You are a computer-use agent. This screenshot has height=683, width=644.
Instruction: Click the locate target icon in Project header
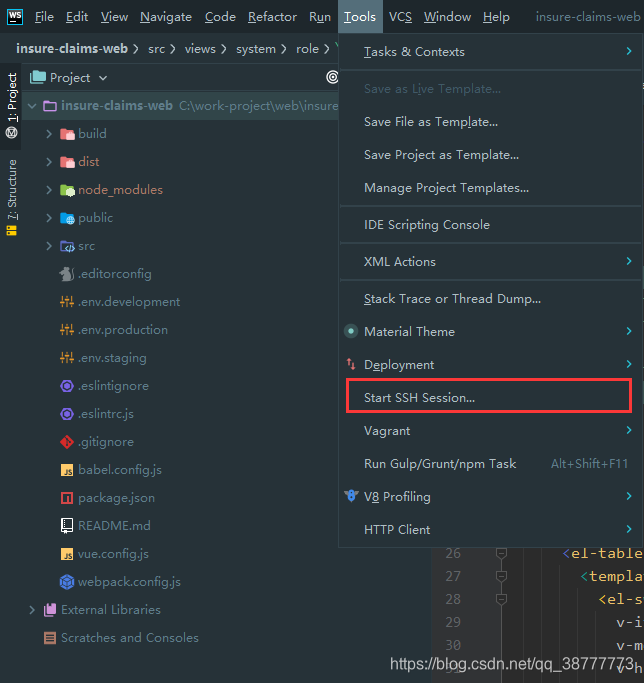pyautogui.click(x=332, y=77)
